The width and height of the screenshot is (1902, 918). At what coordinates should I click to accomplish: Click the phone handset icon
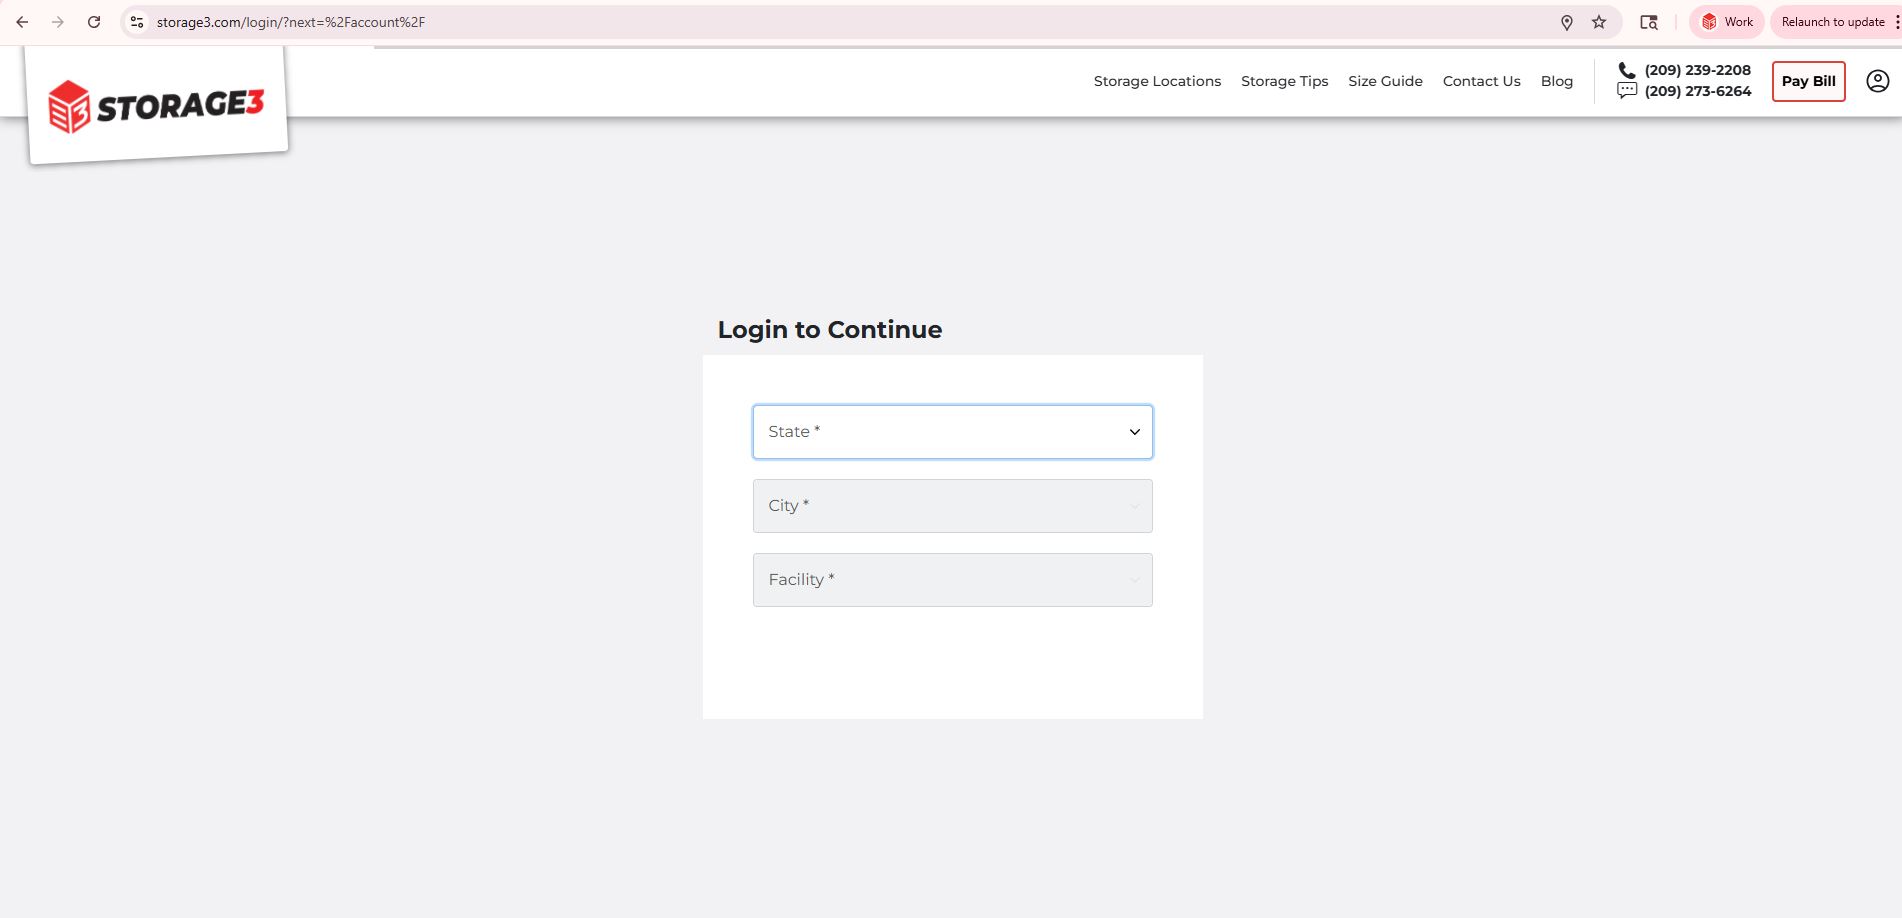tap(1627, 70)
